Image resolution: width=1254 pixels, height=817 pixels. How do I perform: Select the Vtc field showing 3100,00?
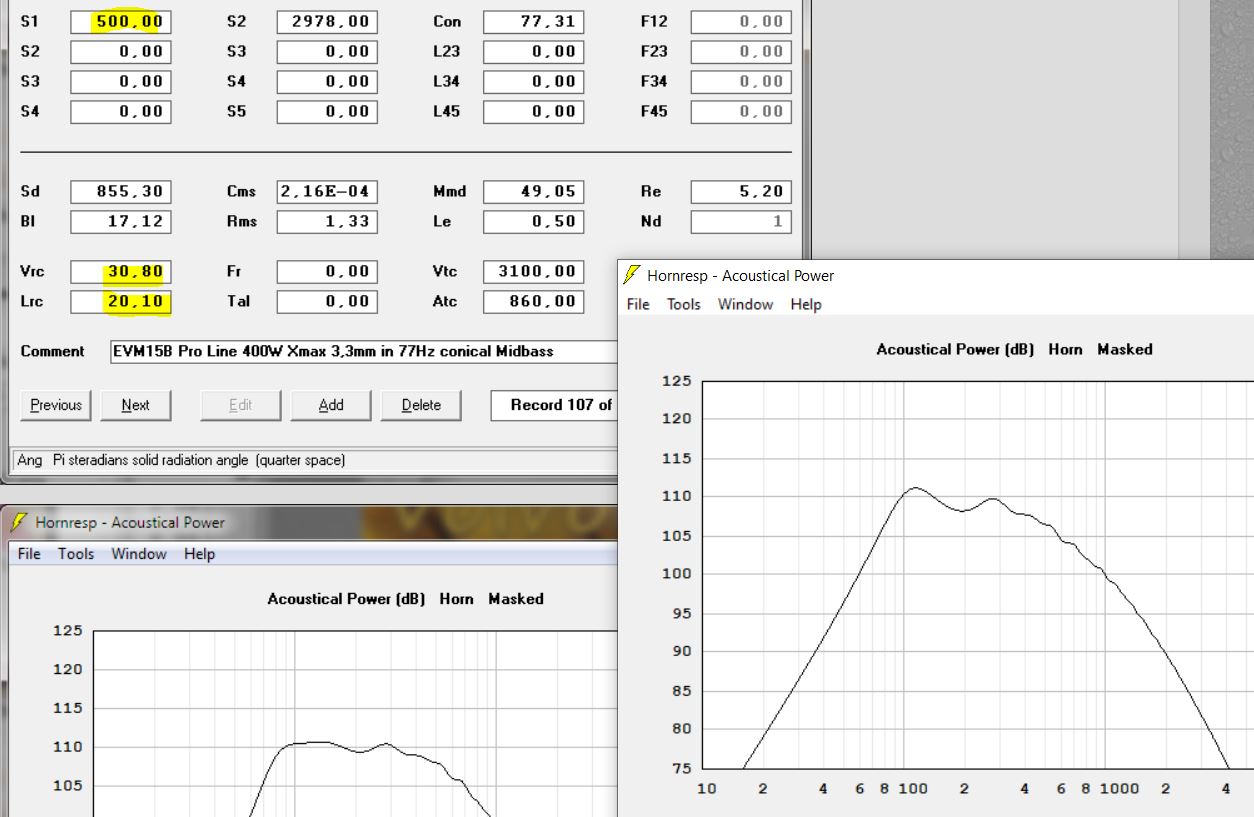coord(533,272)
